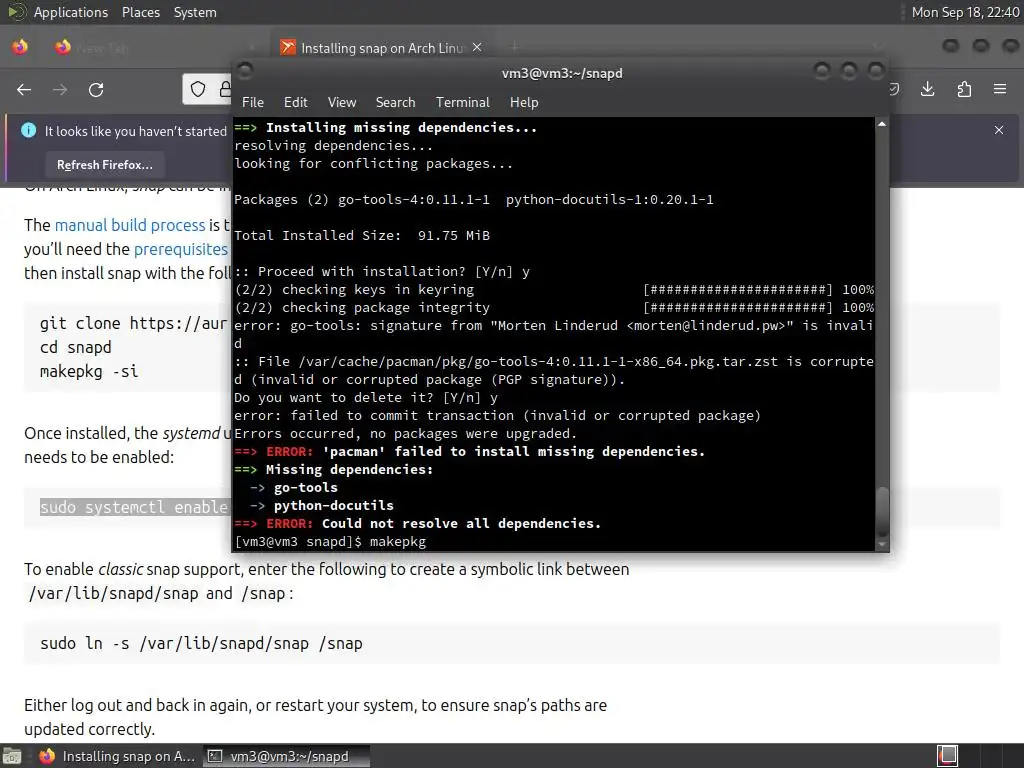The width and height of the screenshot is (1024, 768).
Task: Open Firefox downloads panel
Action: pyautogui.click(x=927, y=89)
